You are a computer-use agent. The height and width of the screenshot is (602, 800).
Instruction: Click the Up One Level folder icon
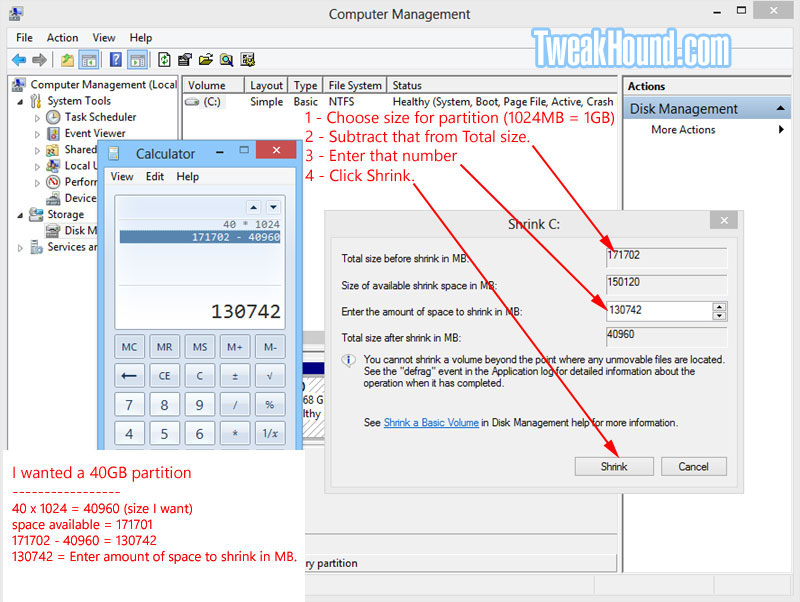[67, 60]
